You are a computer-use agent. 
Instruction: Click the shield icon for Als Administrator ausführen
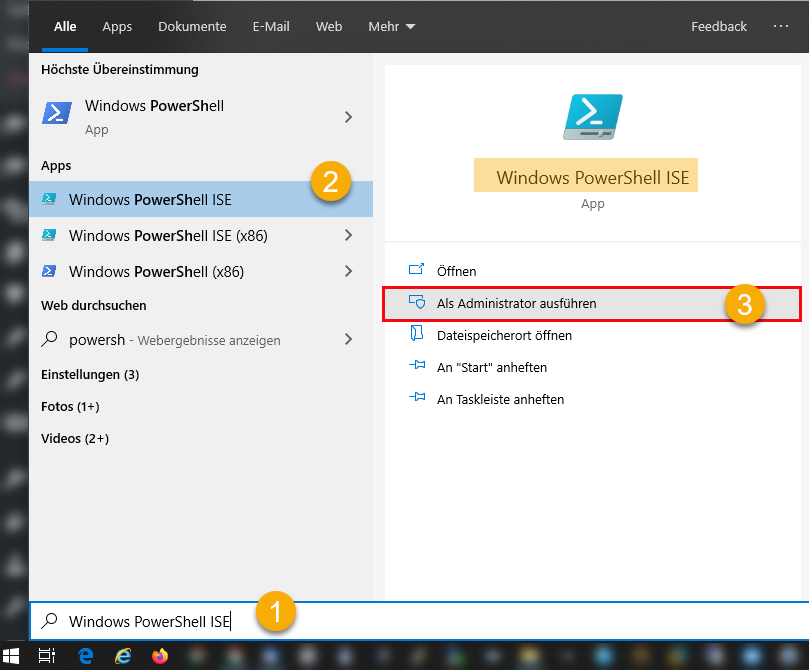417,302
